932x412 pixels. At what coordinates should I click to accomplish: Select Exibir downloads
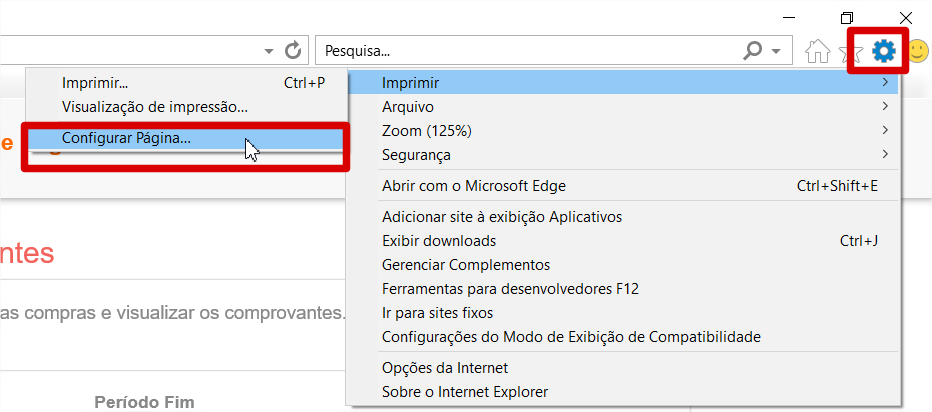point(623,241)
